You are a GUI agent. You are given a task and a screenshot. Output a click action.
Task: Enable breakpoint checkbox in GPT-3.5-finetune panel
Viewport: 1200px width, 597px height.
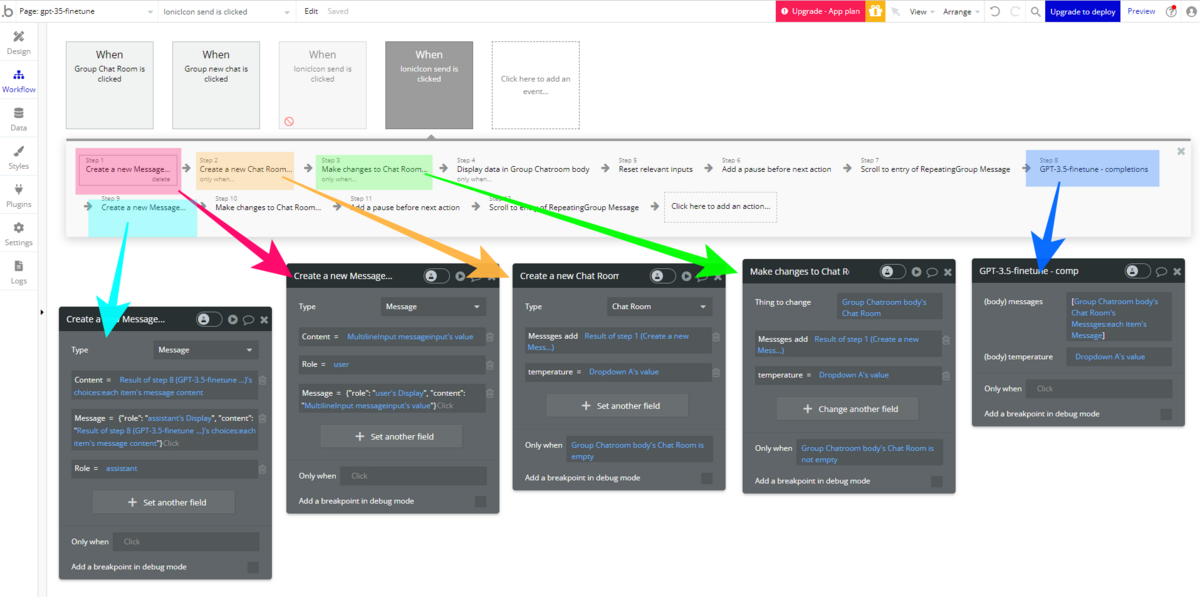[1166, 414]
